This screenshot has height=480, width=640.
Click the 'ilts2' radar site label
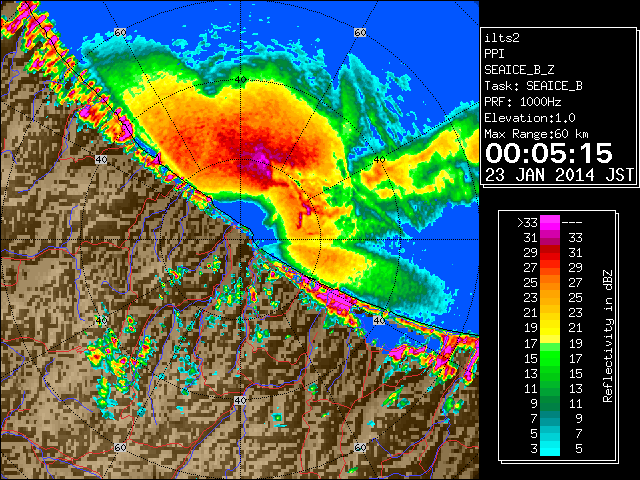[502, 38]
